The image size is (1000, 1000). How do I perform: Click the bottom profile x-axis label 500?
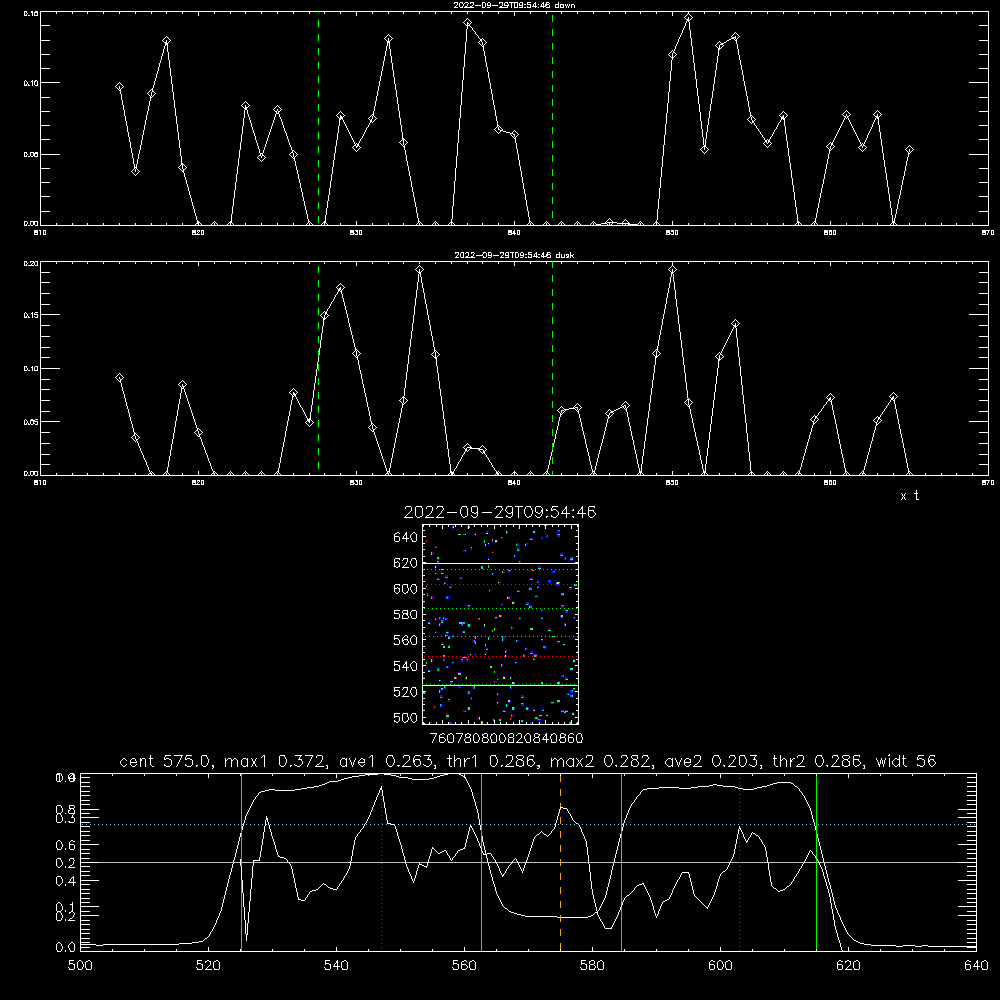point(80,966)
